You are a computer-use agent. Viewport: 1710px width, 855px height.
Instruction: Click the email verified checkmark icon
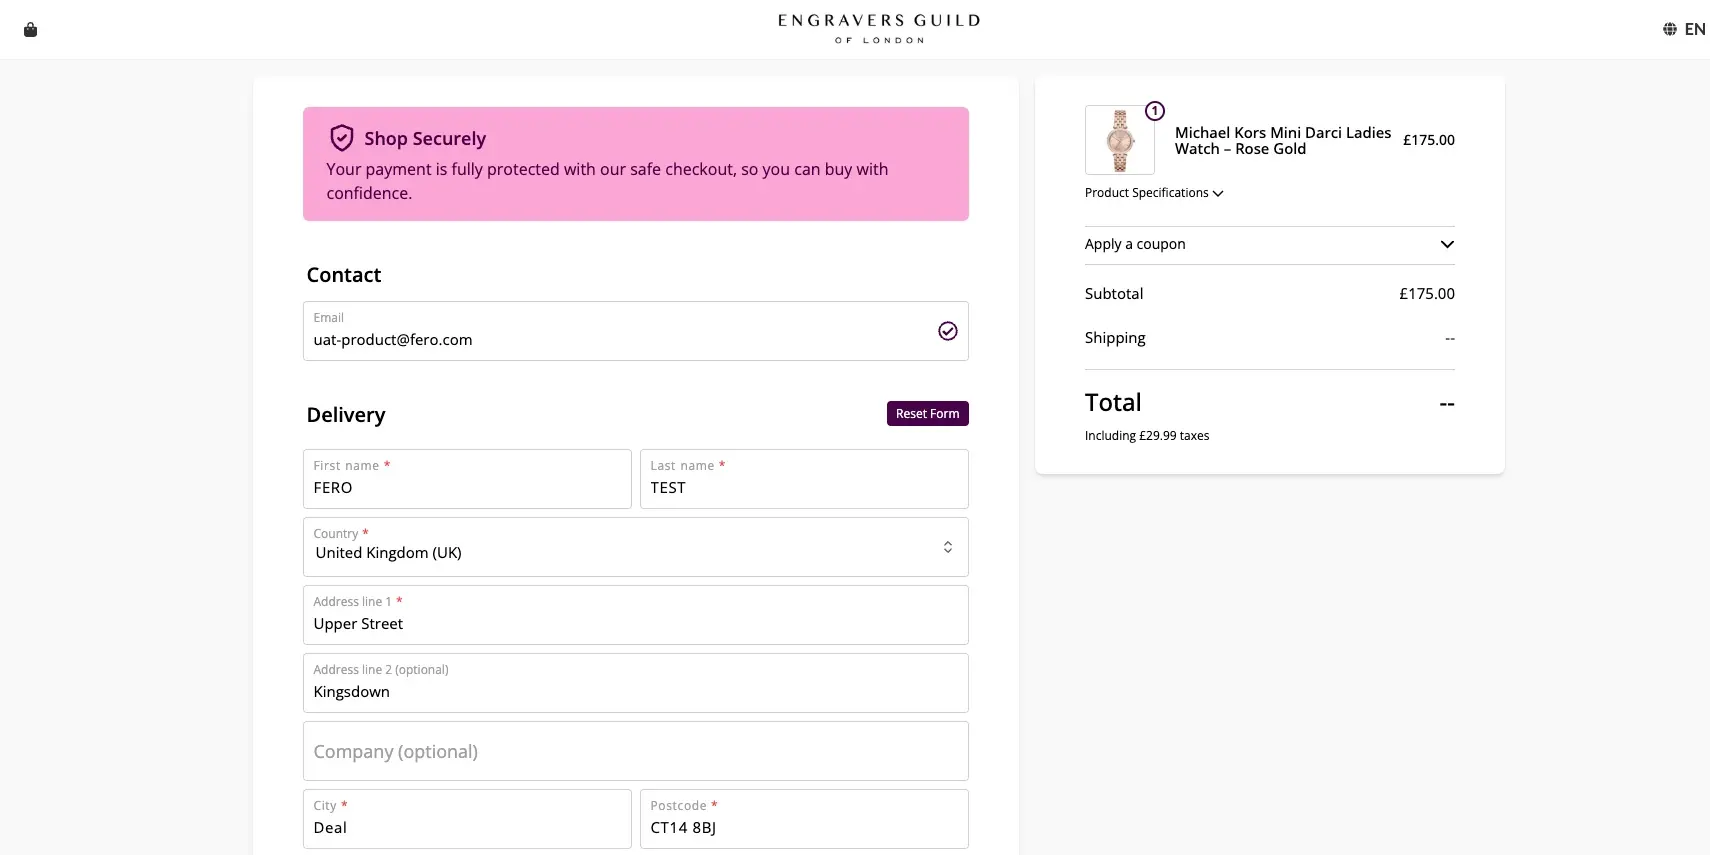947,331
